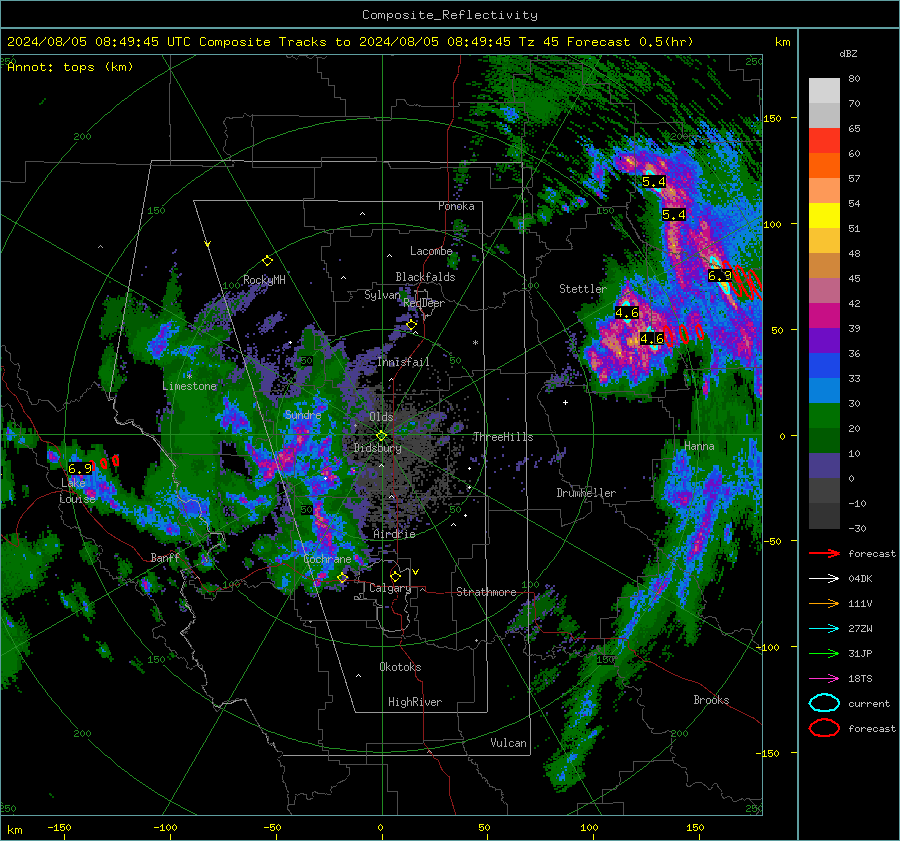
Task: Click the Composite_Reflectivity title
Action: click(x=449, y=15)
